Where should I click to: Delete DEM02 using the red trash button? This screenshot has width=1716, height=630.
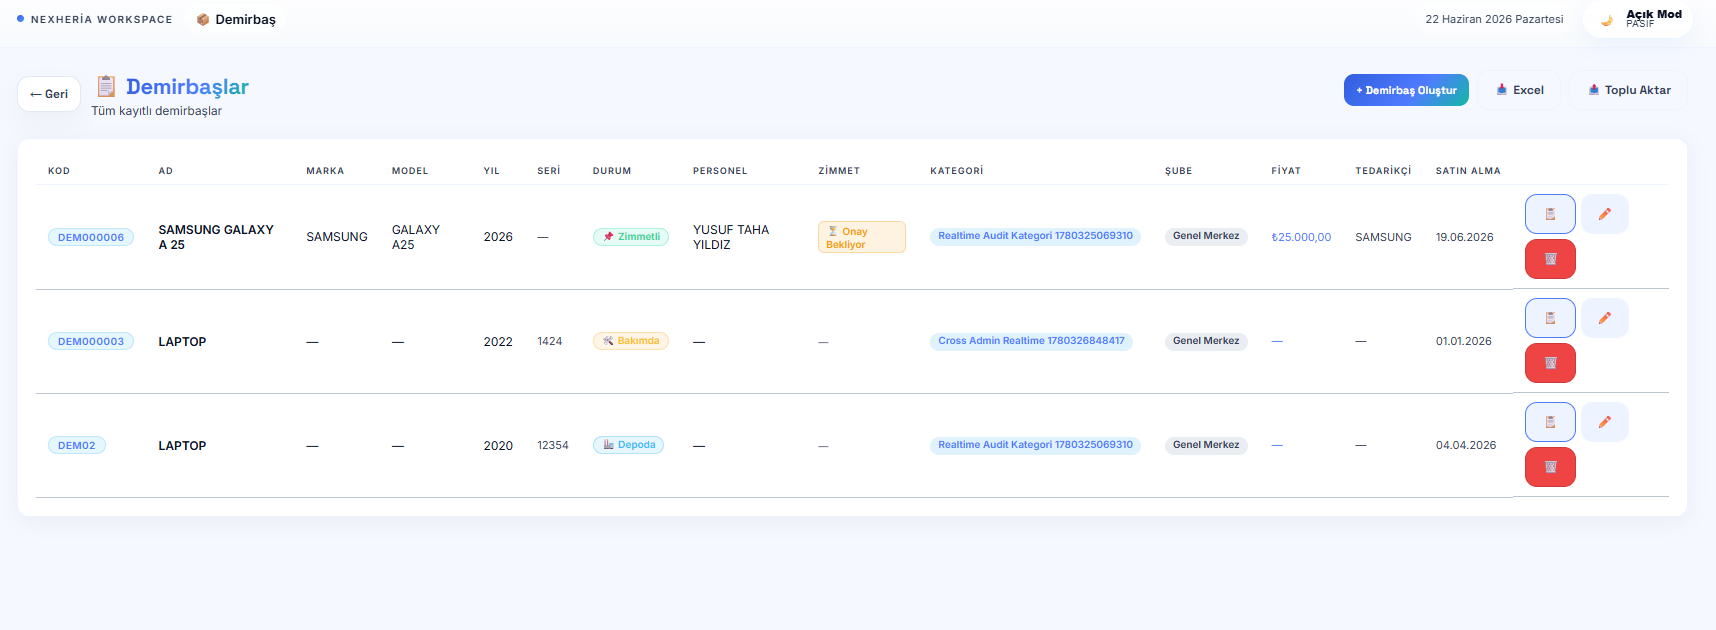[x=1550, y=467]
